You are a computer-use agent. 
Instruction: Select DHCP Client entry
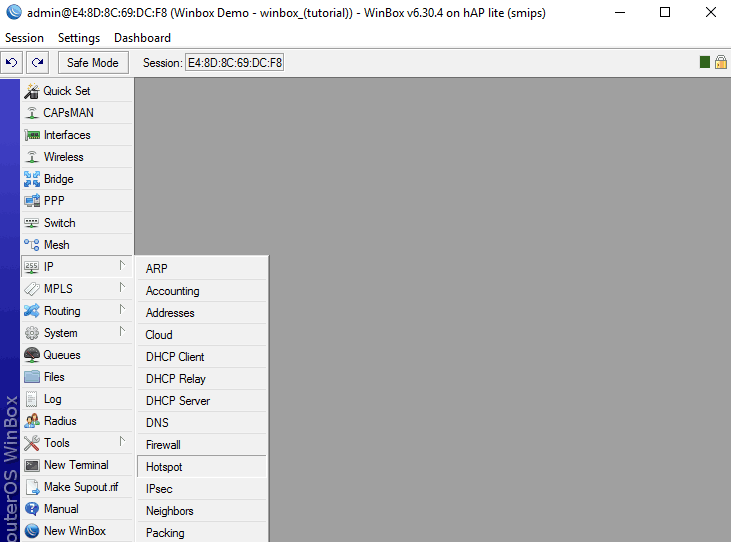point(202,357)
